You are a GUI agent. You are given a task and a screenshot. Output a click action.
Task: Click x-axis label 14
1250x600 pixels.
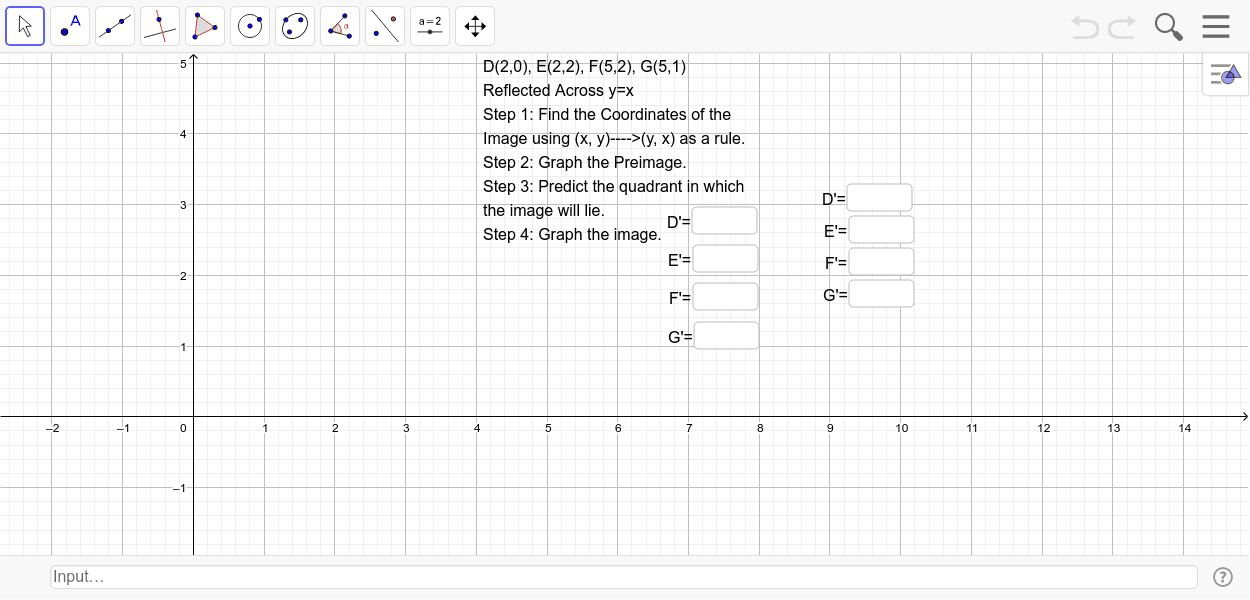pos(1185,428)
